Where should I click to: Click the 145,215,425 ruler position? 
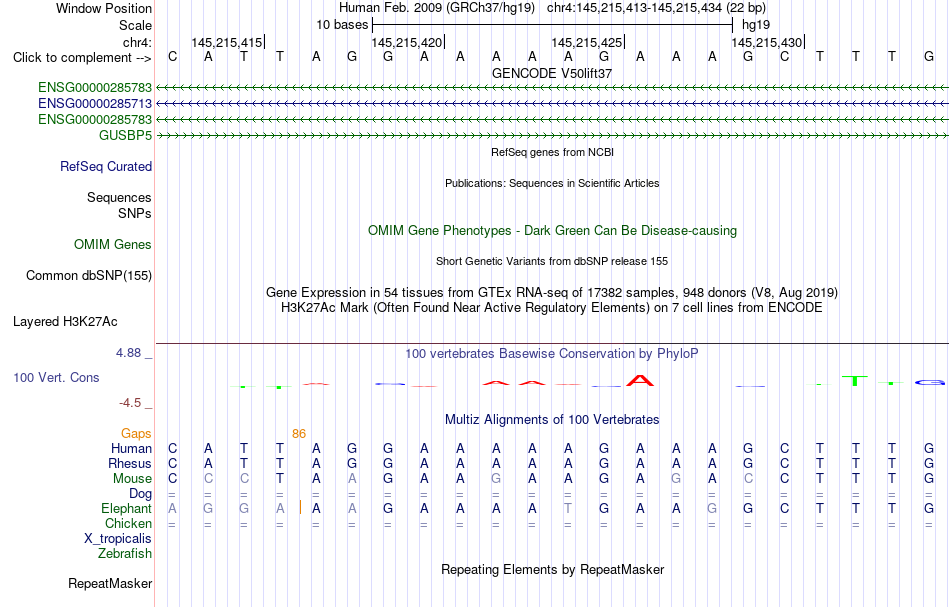587,43
